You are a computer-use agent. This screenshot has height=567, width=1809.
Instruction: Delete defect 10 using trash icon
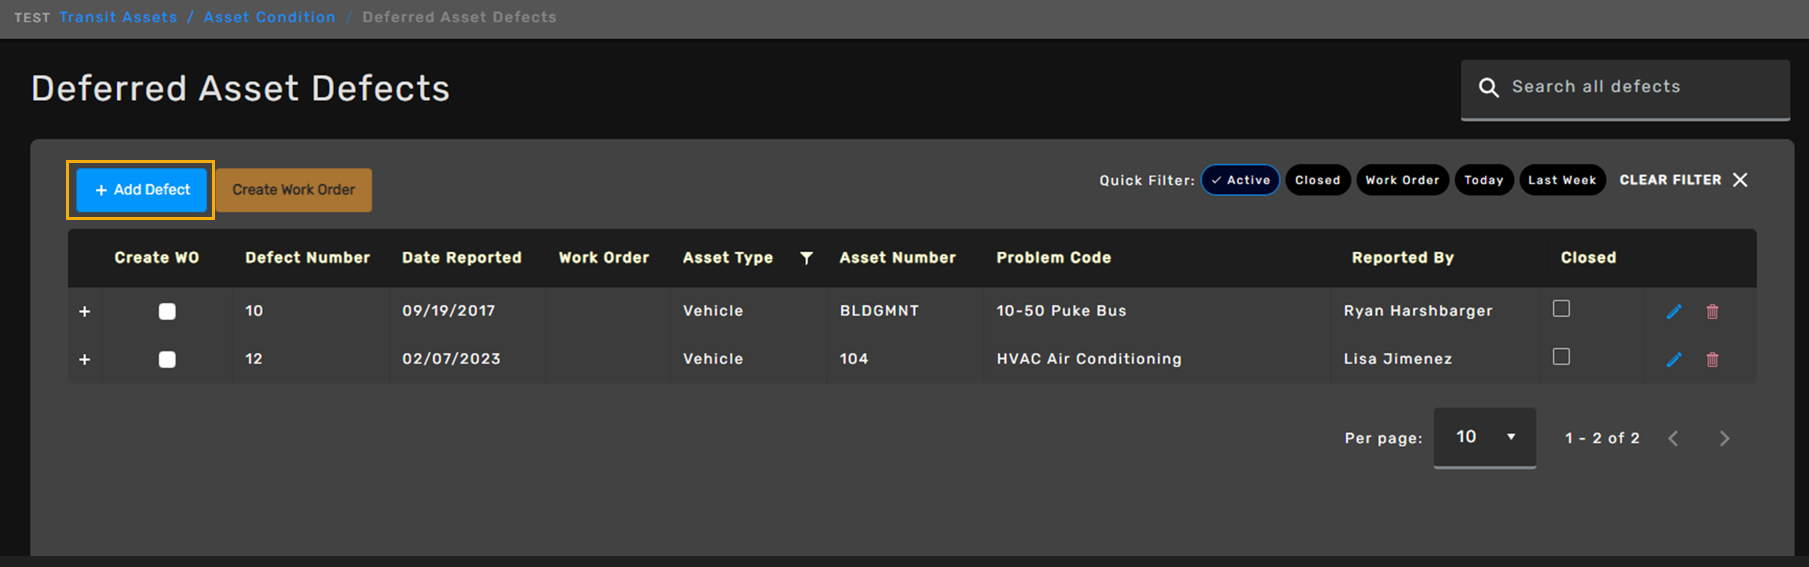(x=1712, y=312)
